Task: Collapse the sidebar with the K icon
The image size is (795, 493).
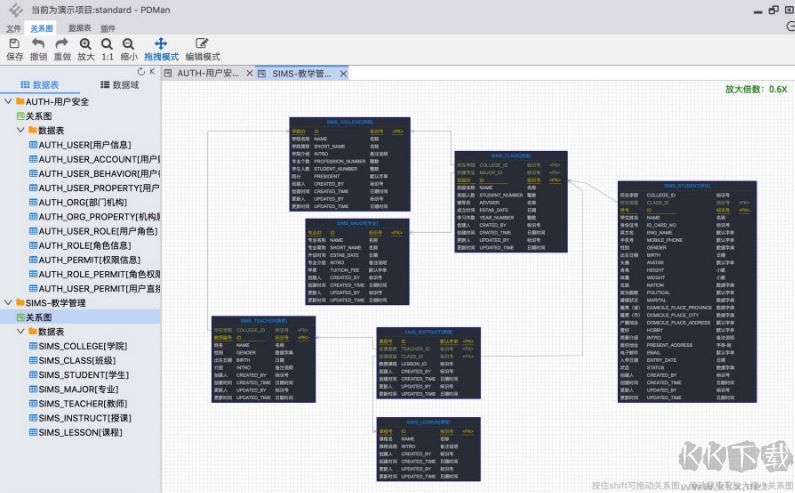Action: click(153, 72)
